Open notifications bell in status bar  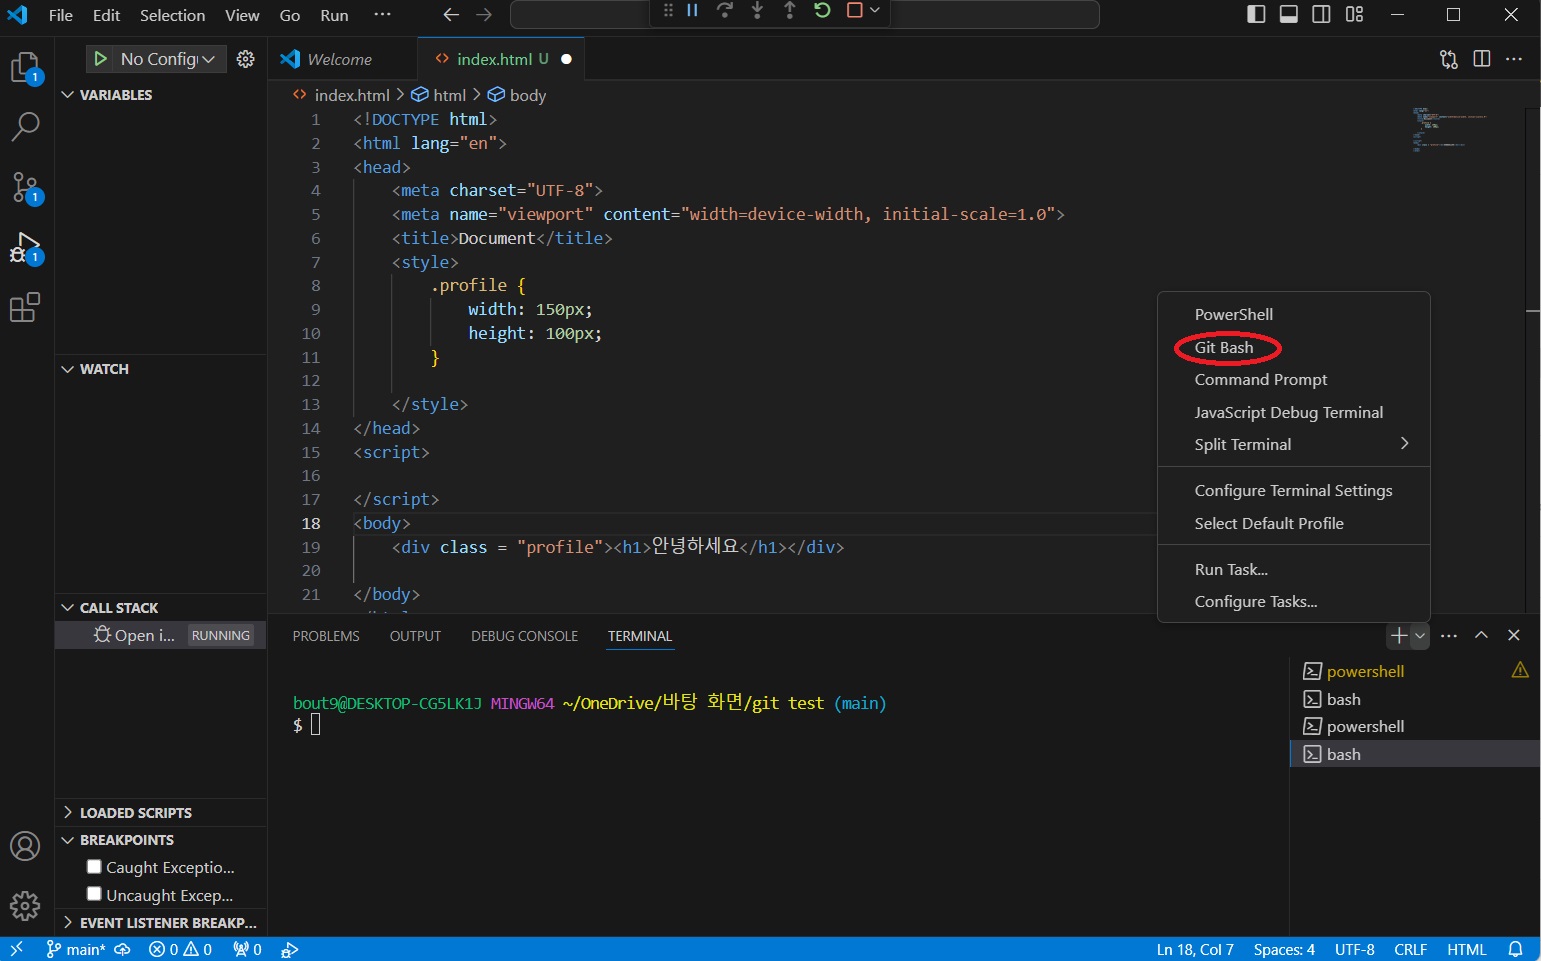(1516, 949)
